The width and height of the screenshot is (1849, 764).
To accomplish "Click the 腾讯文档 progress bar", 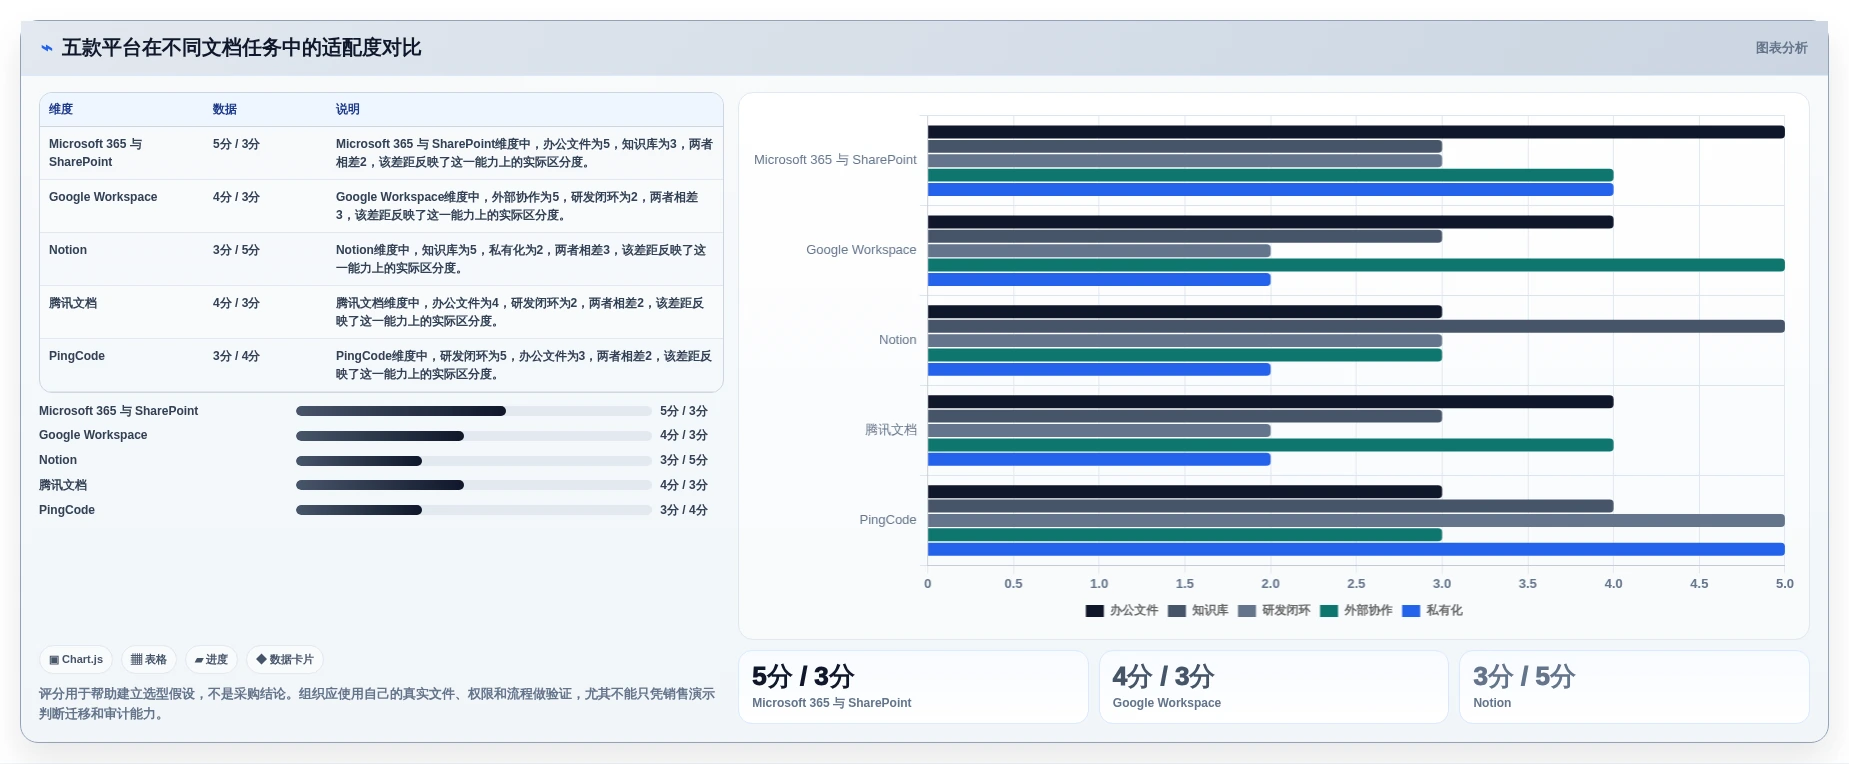I will coord(474,485).
